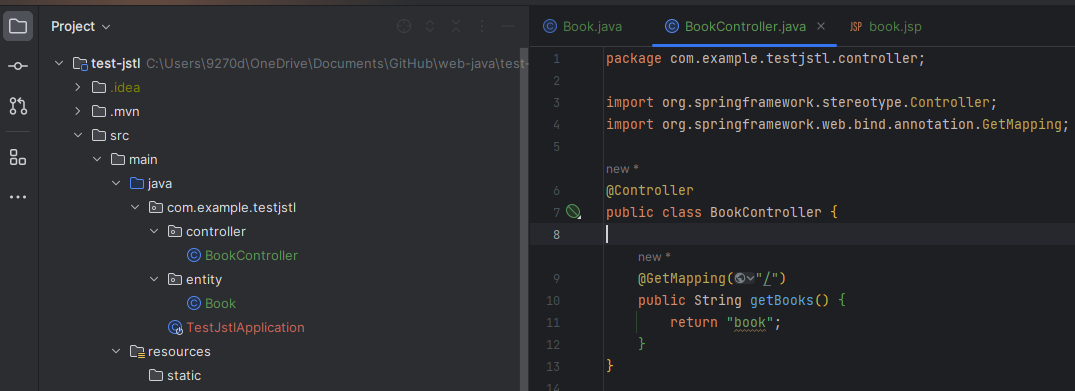Click the @Controller annotation
Viewport: 1075px width, 391px height.
click(650, 190)
